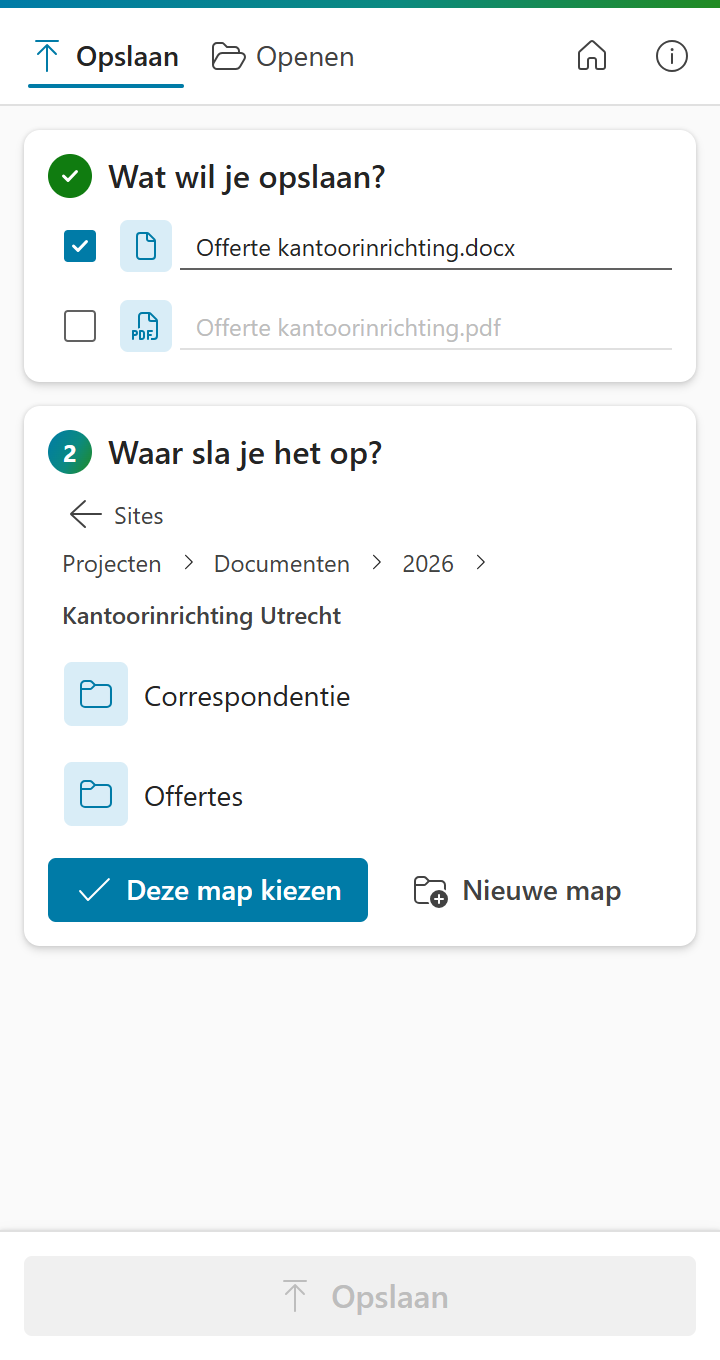Click the PDF file type icon
Image resolution: width=720 pixels, height=1360 pixels.
pos(146,326)
